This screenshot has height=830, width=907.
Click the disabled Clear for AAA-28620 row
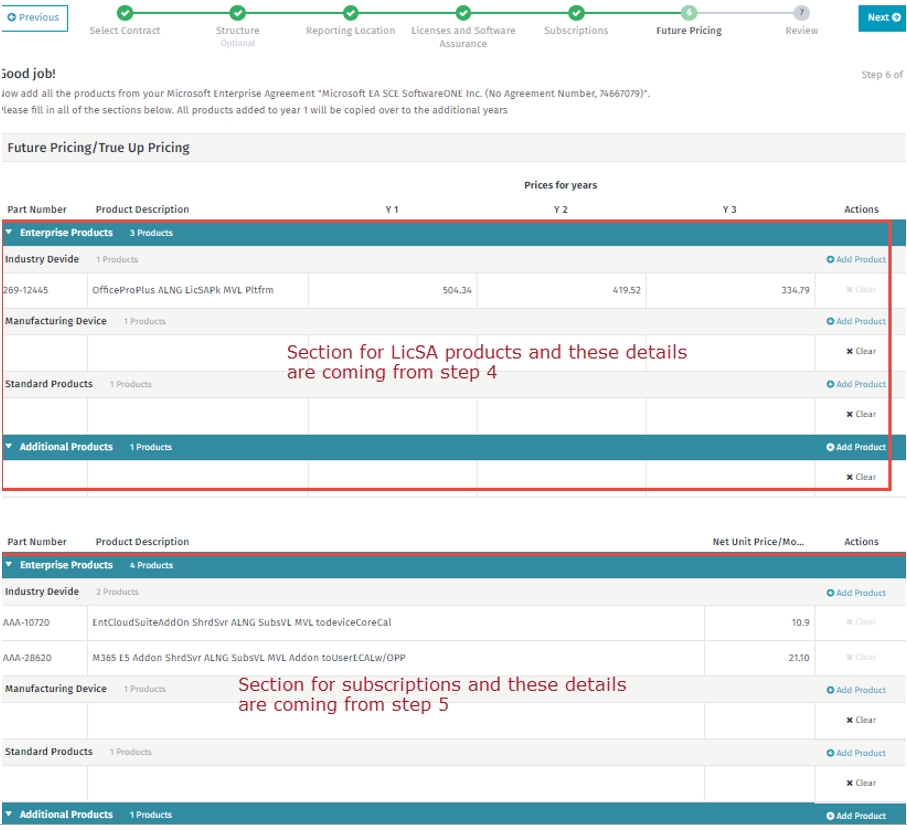click(861, 657)
